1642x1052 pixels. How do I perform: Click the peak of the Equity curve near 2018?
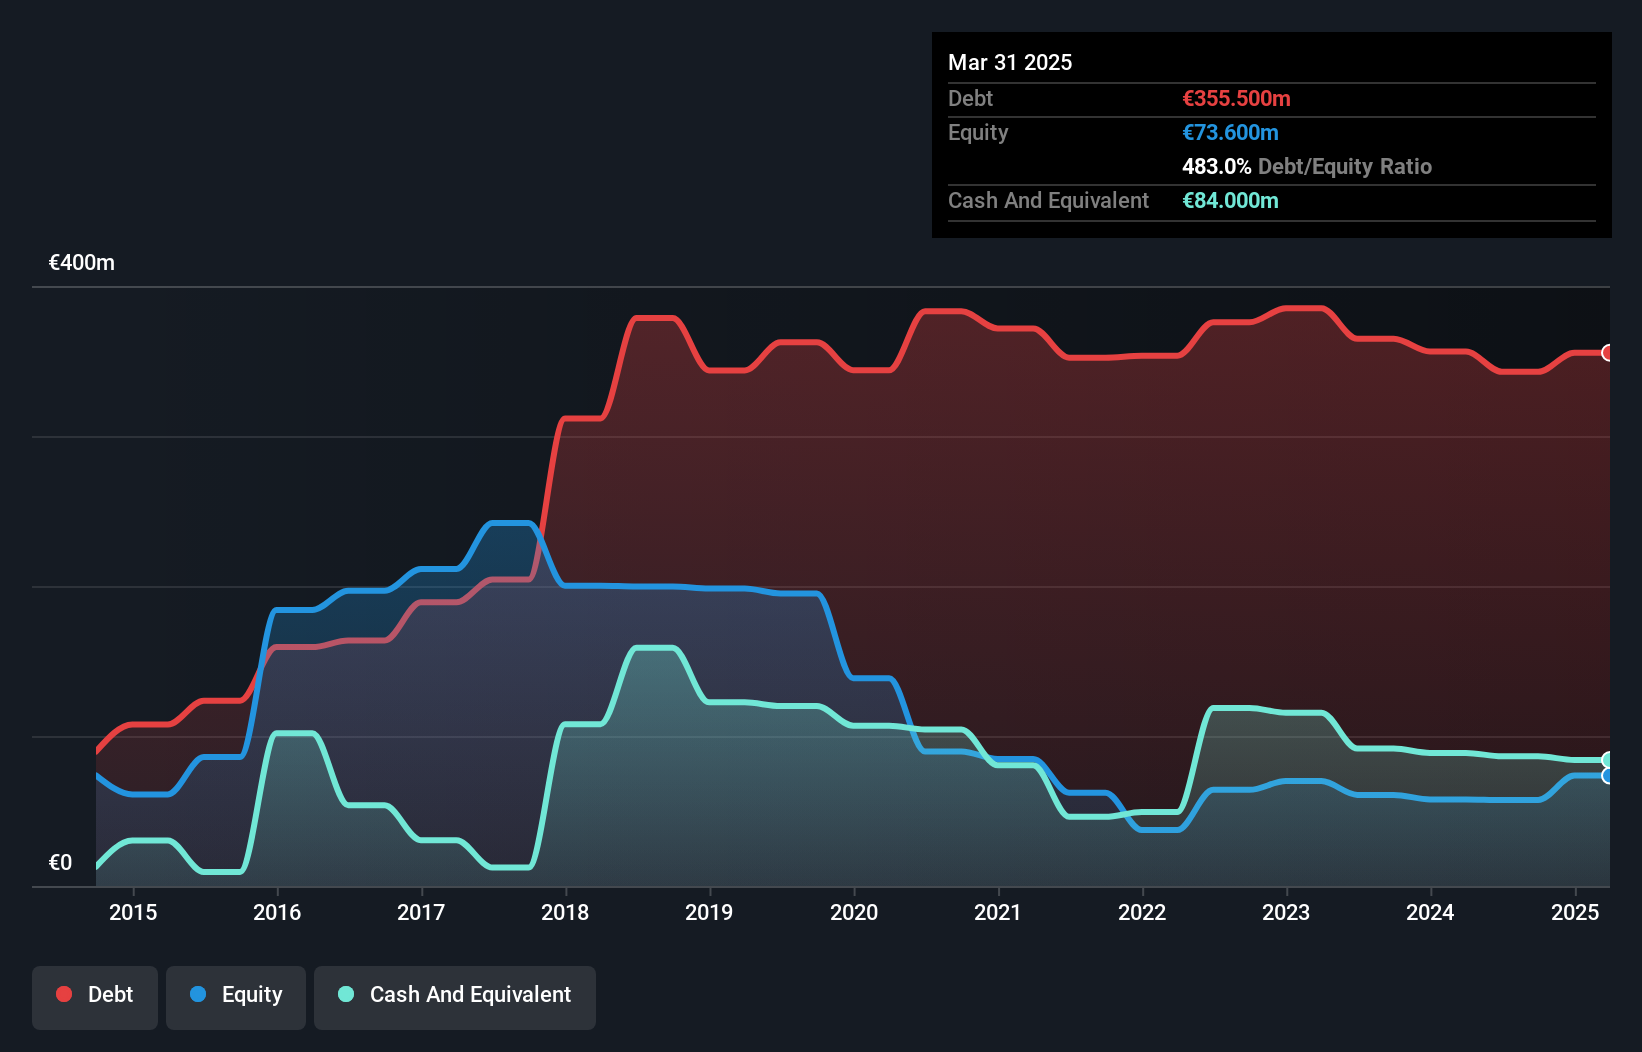510,525
